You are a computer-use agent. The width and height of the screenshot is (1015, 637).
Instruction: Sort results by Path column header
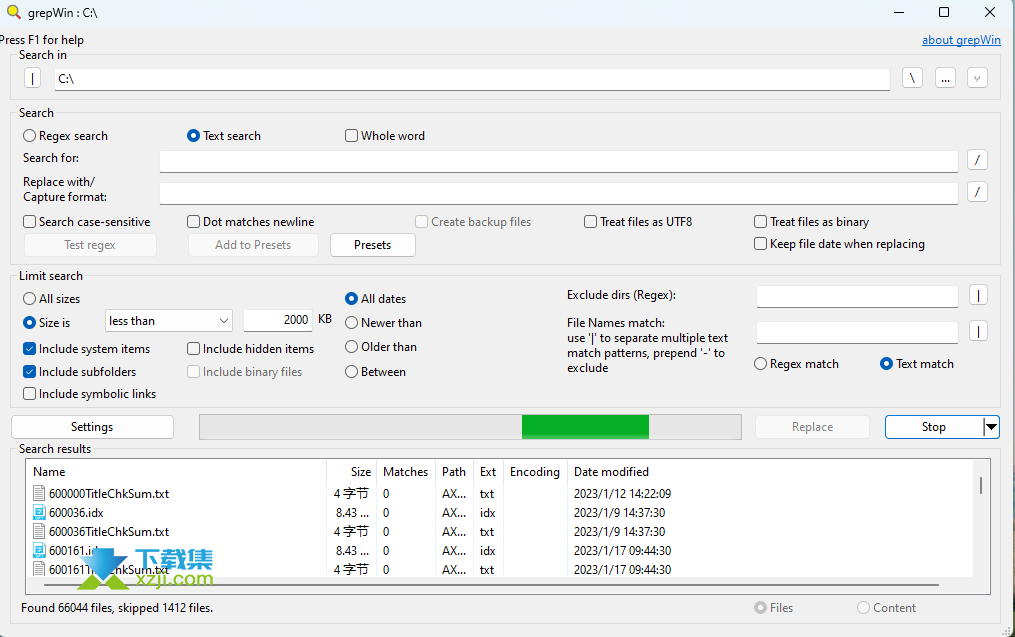coord(454,472)
